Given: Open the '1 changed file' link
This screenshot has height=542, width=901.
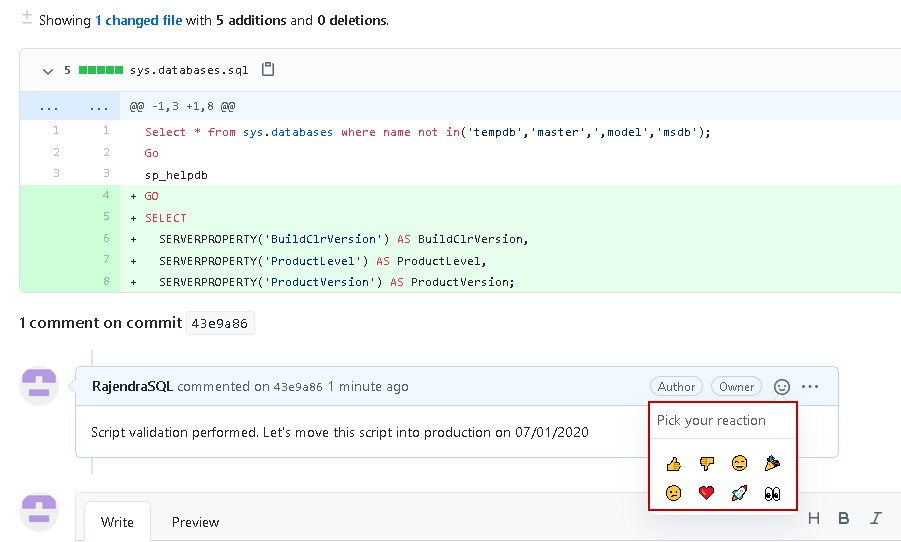Looking at the screenshot, I should click(x=139, y=20).
